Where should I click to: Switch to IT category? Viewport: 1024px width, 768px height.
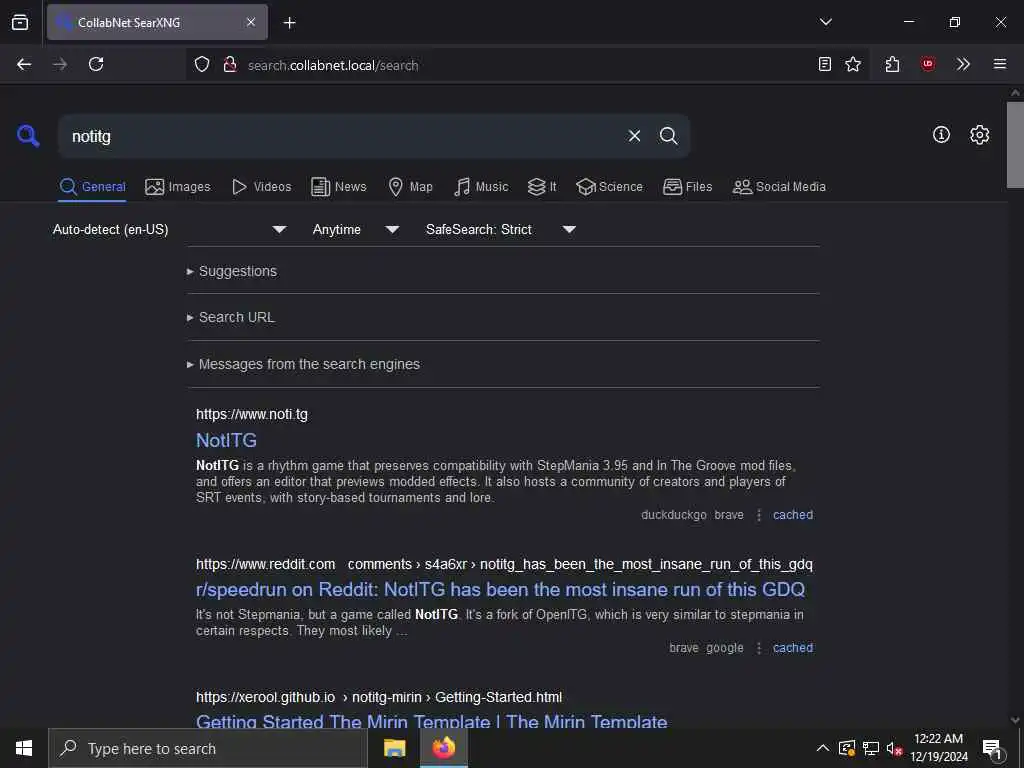tap(542, 187)
